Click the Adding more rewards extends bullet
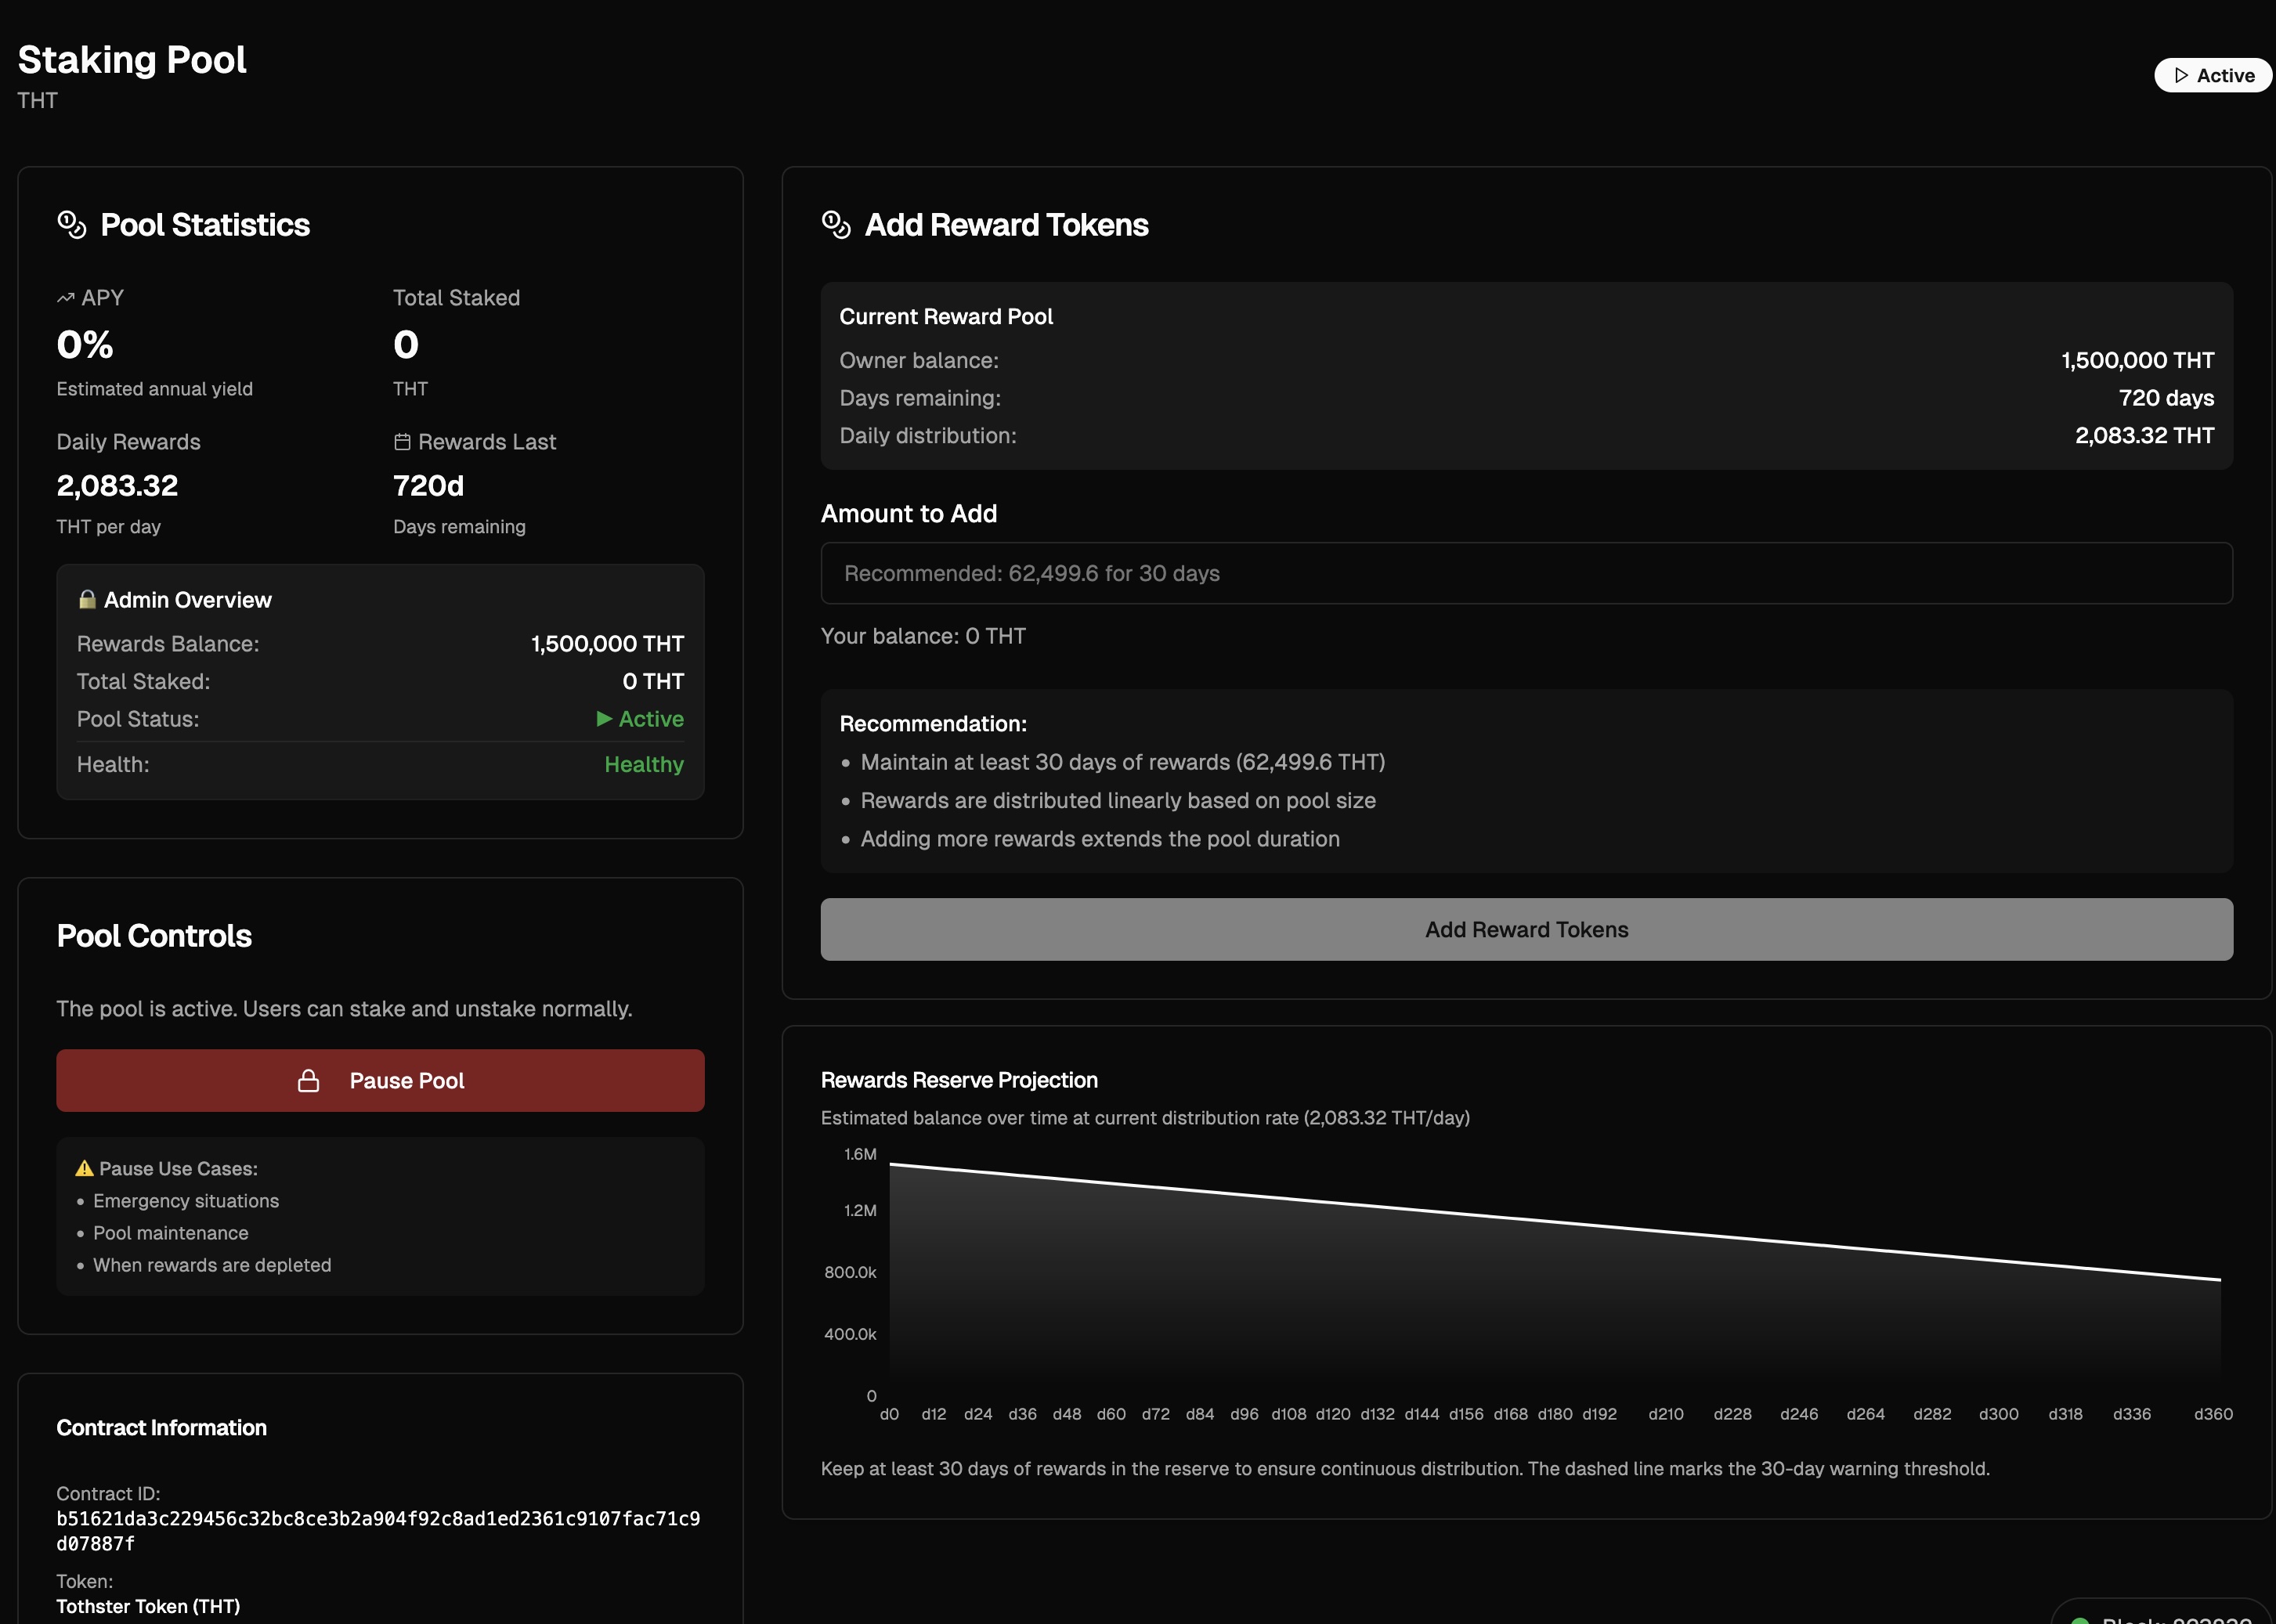 point(1100,839)
